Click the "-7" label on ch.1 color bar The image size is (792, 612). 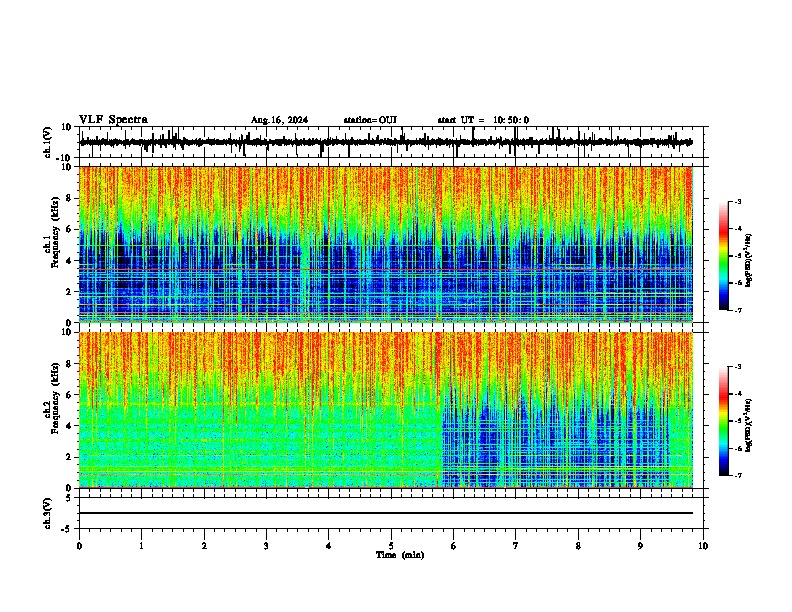[738, 310]
